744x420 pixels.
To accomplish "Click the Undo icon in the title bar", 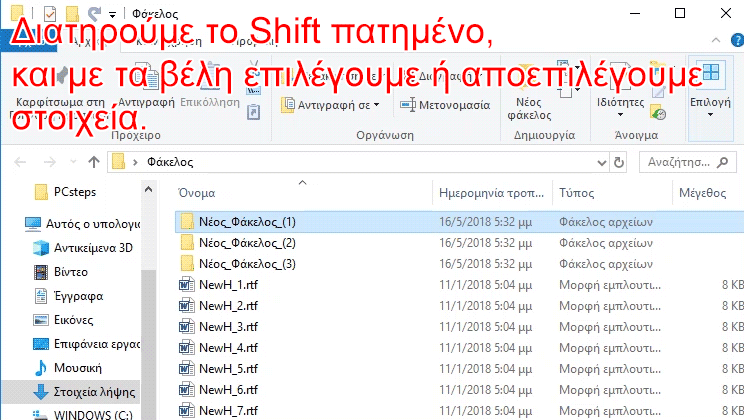I will click(x=94, y=14).
